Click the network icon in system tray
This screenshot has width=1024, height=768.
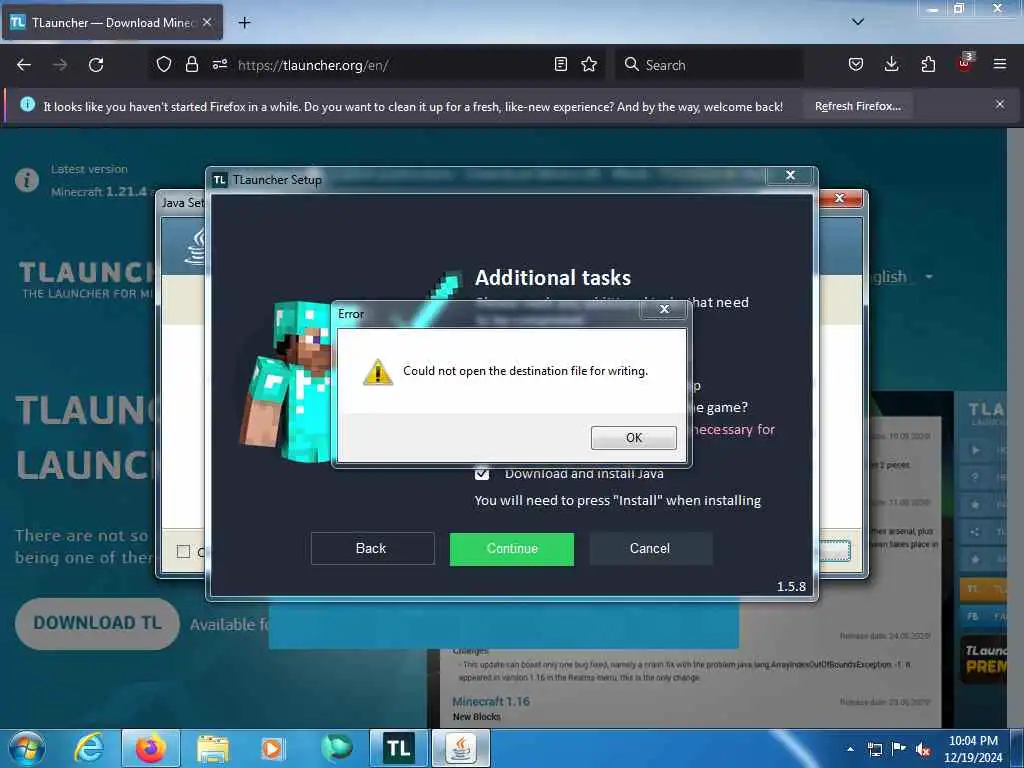[874, 749]
